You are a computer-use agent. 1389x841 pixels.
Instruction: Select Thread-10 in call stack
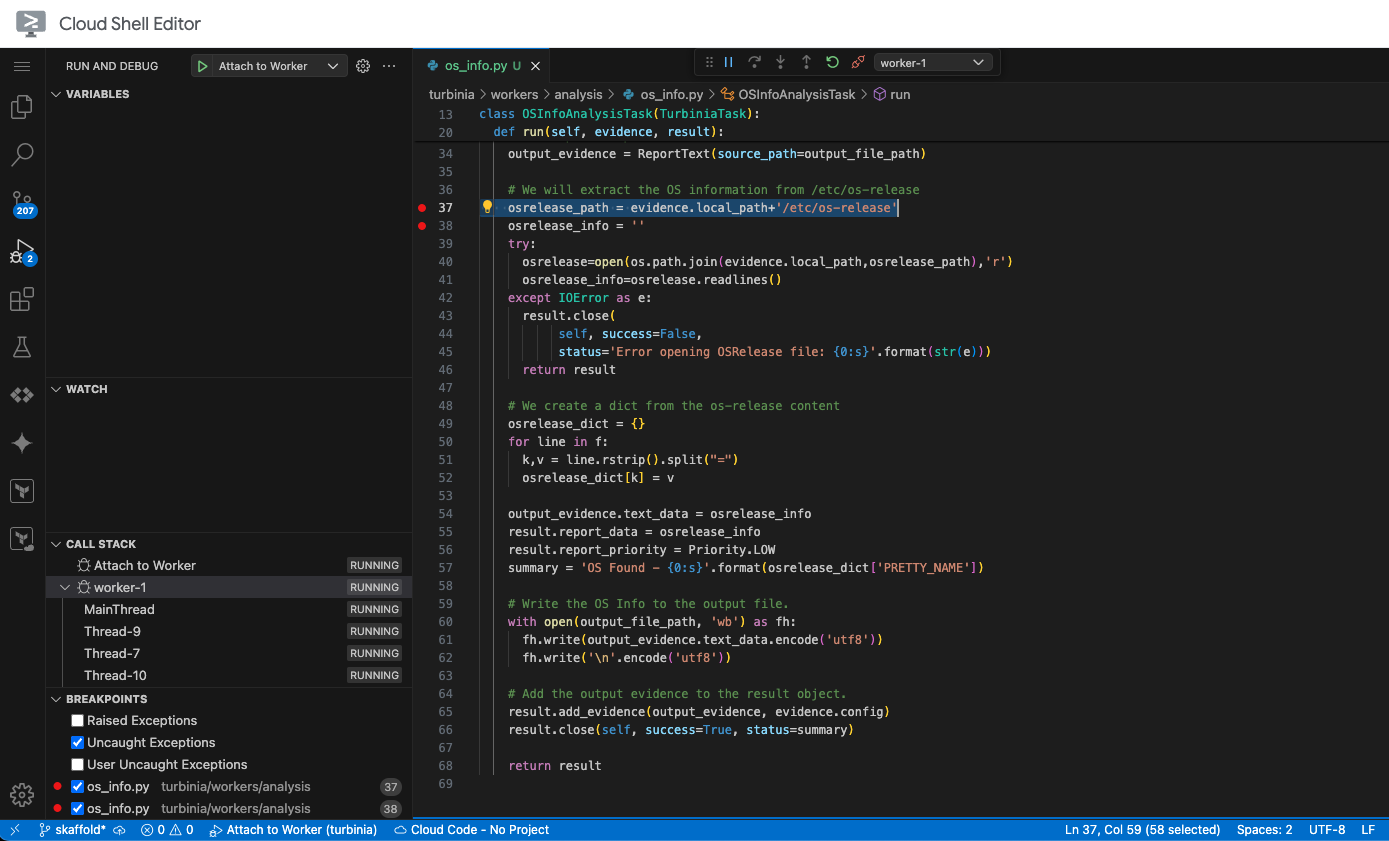[229, 675]
